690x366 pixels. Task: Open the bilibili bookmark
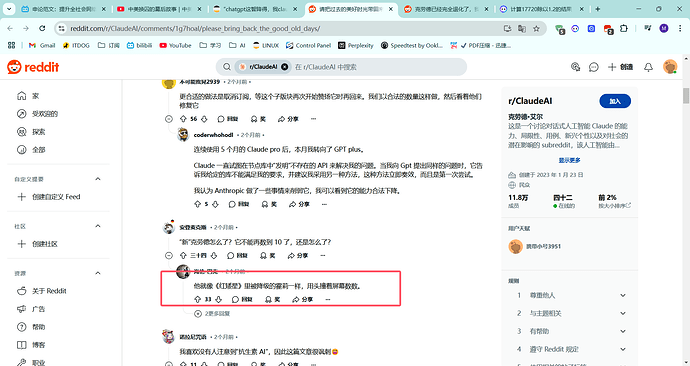[x=139, y=45]
